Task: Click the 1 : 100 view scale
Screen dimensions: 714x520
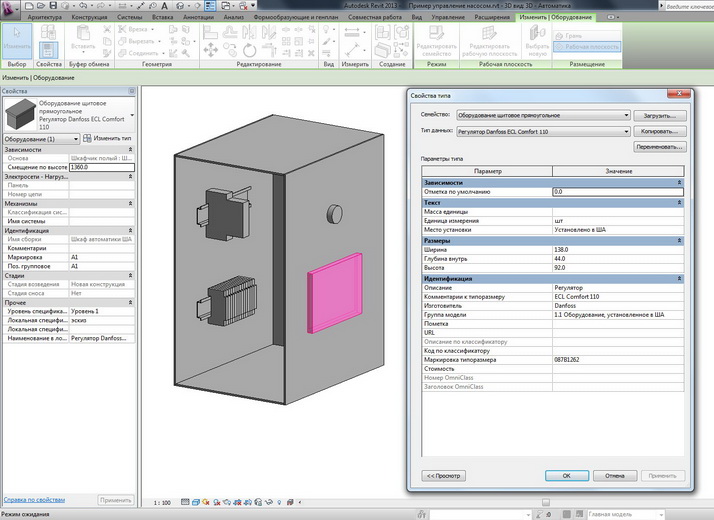Action: [x=162, y=503]
